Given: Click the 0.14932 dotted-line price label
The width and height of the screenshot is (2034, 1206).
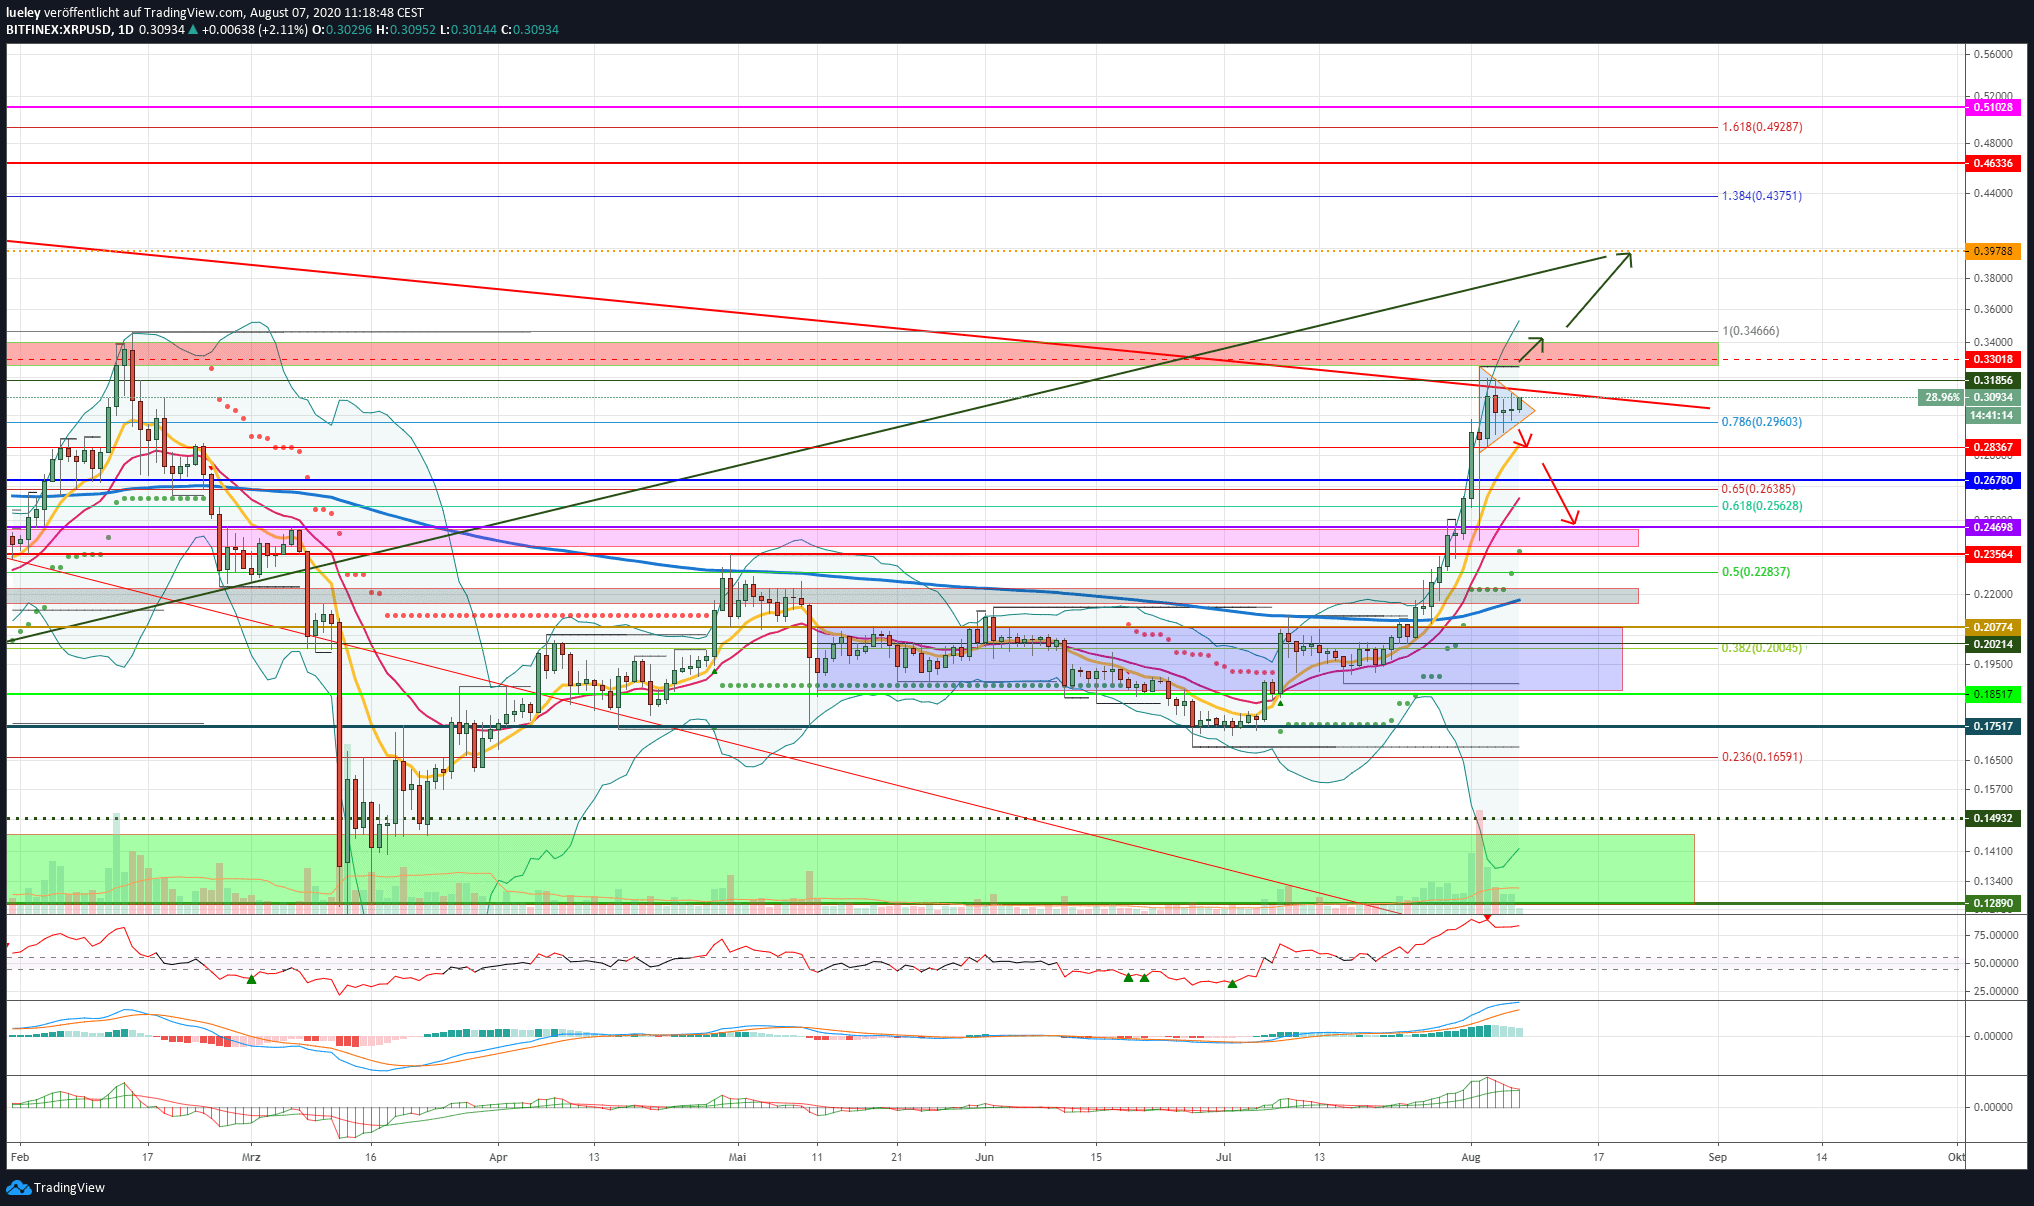Looking at the screenshot, I should click(1993, 818).
